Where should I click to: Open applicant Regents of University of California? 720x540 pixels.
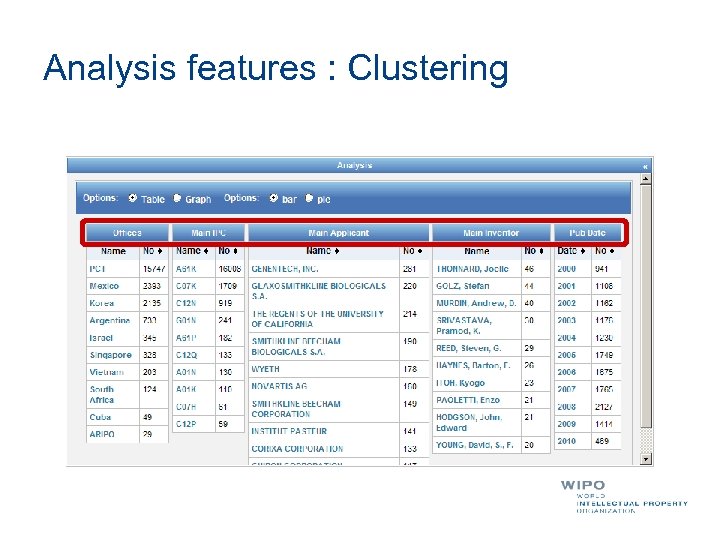tap(317, 319)
